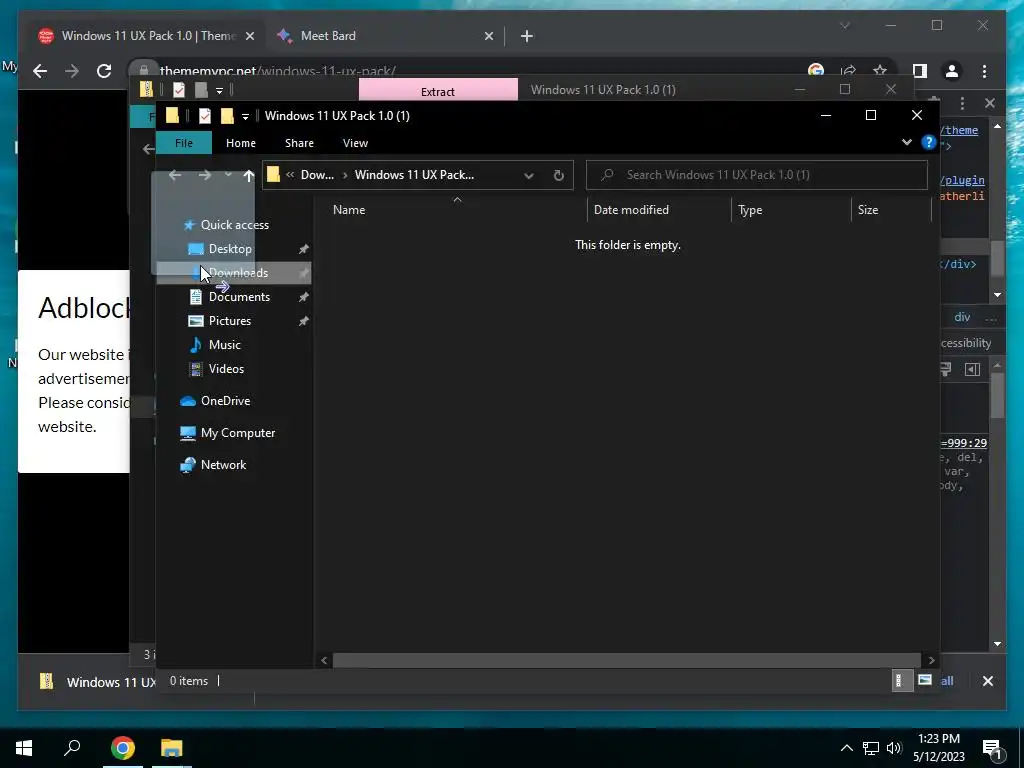Open notification center icon
Screen dimensions: 1024x768
[x=992, y=748]
